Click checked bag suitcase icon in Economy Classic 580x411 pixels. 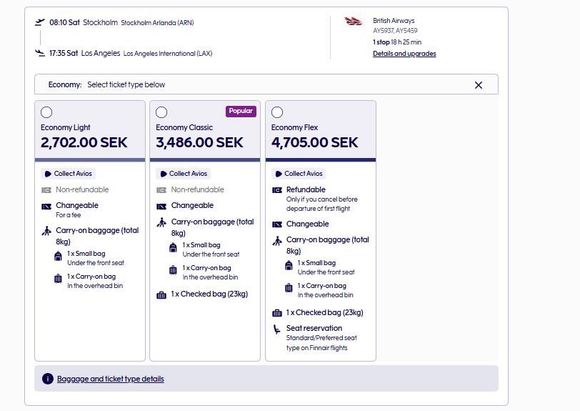(161, 295)
